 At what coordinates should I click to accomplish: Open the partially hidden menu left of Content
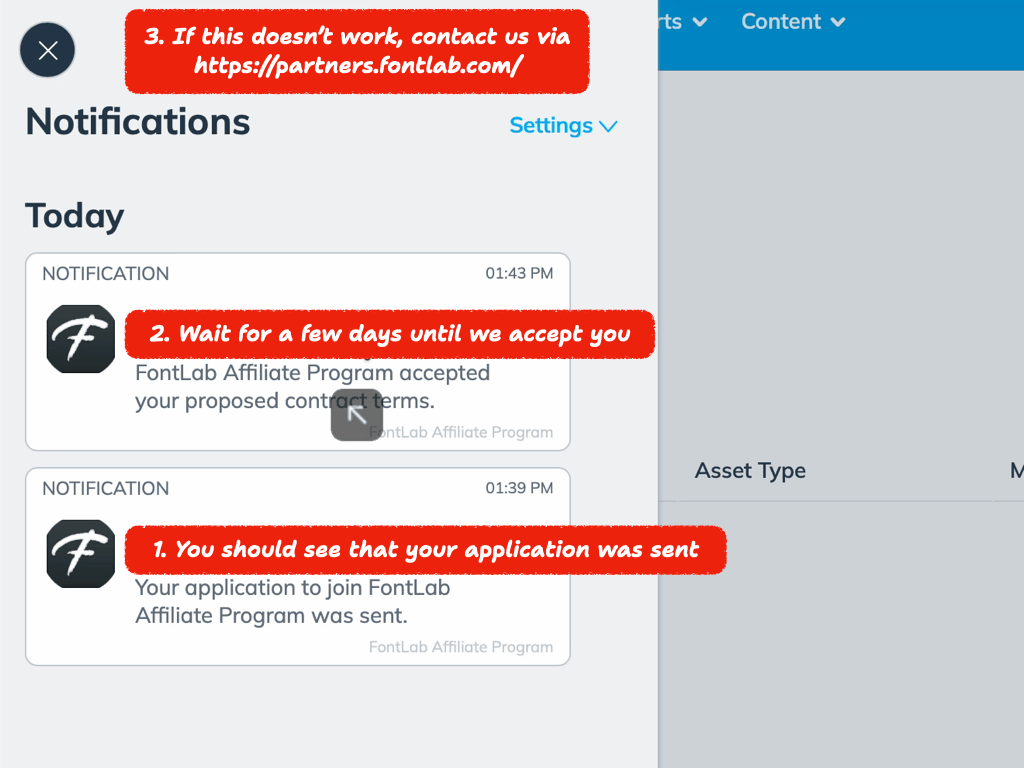tap(685, 22)
